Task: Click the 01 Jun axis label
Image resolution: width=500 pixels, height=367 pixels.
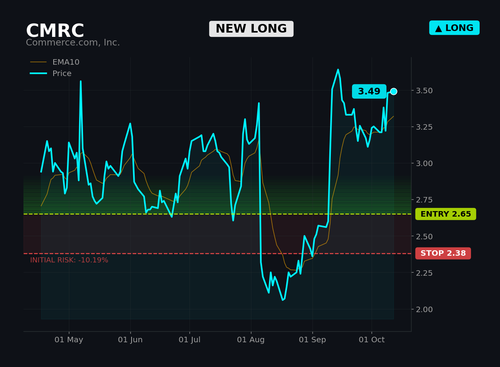Action: point(130,340)
